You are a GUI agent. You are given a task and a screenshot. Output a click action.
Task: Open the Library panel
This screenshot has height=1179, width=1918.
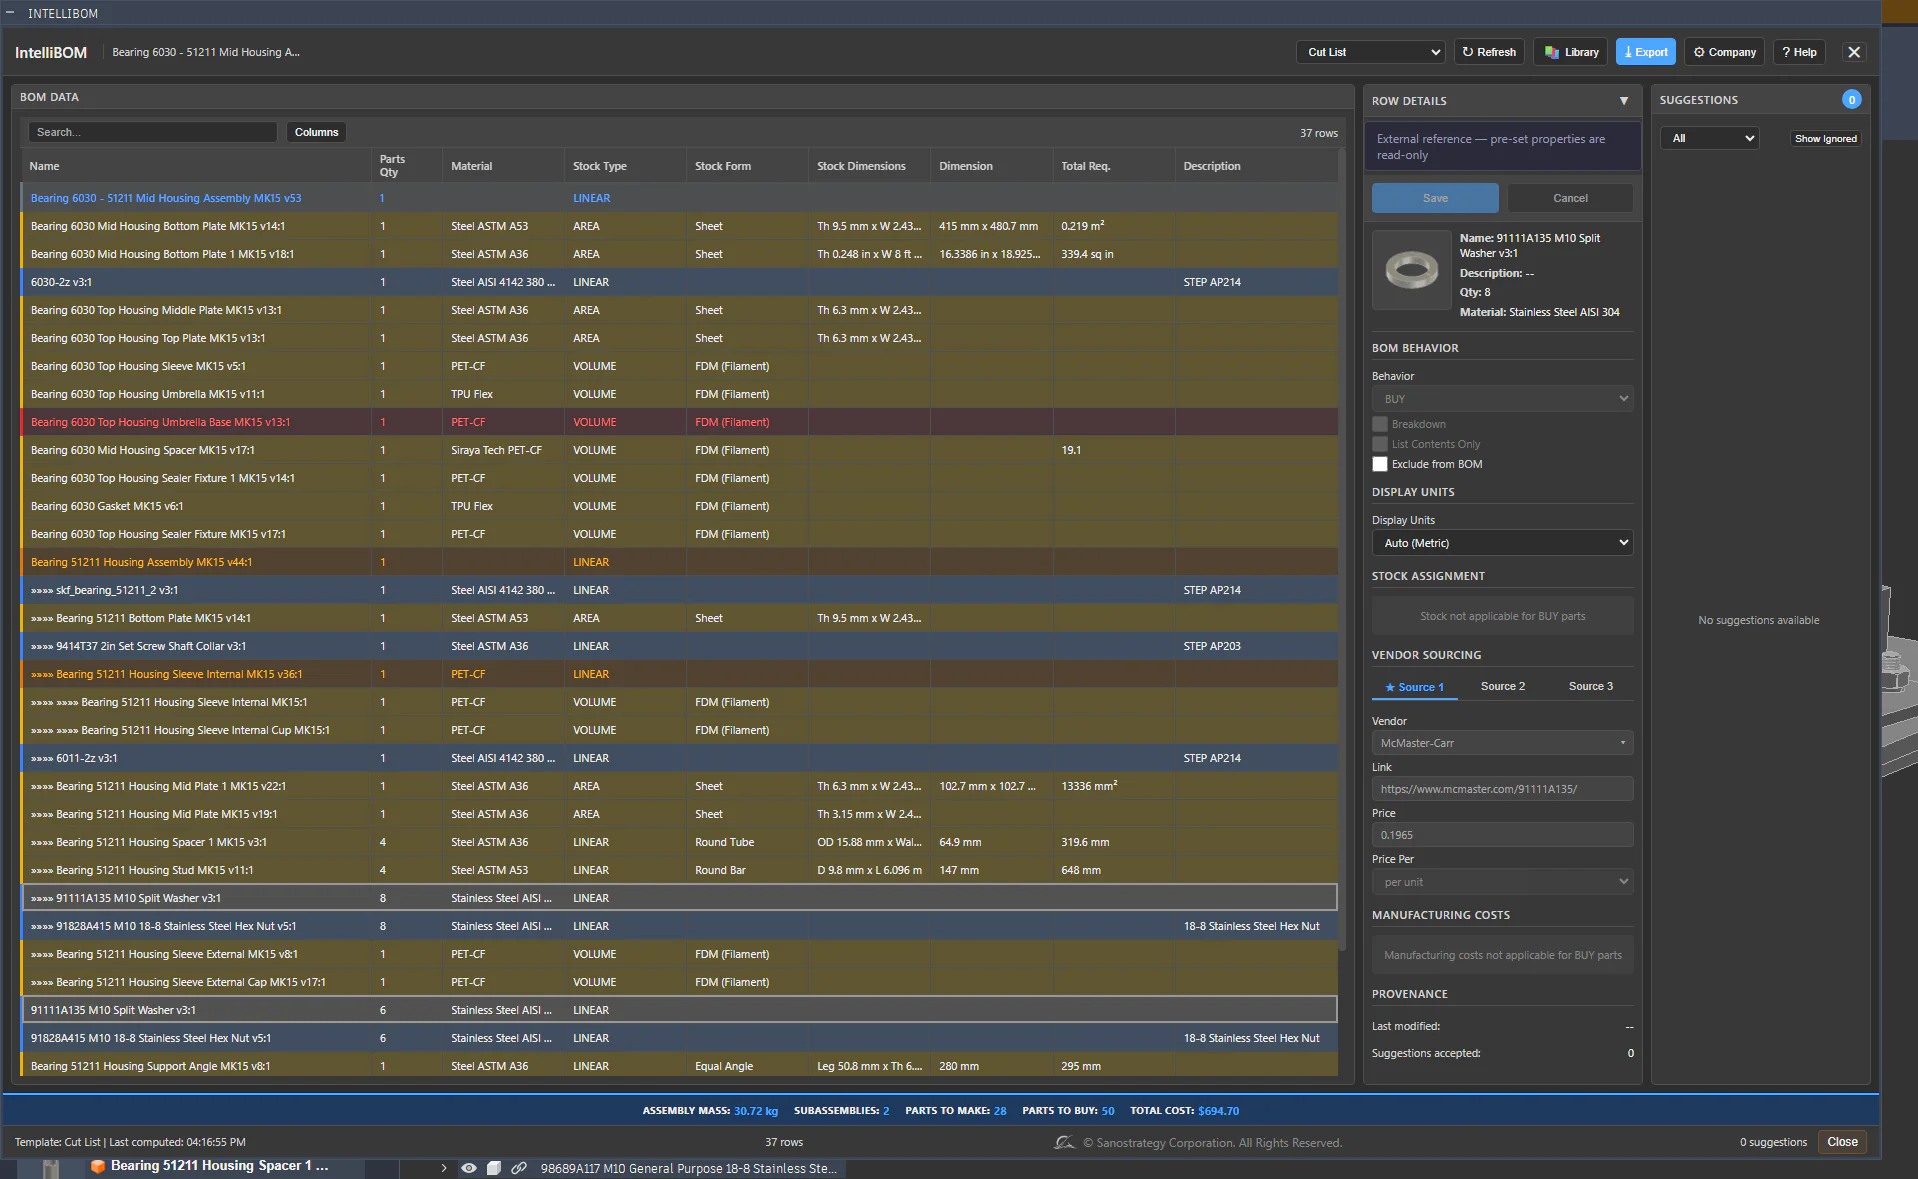point(1571,52)
